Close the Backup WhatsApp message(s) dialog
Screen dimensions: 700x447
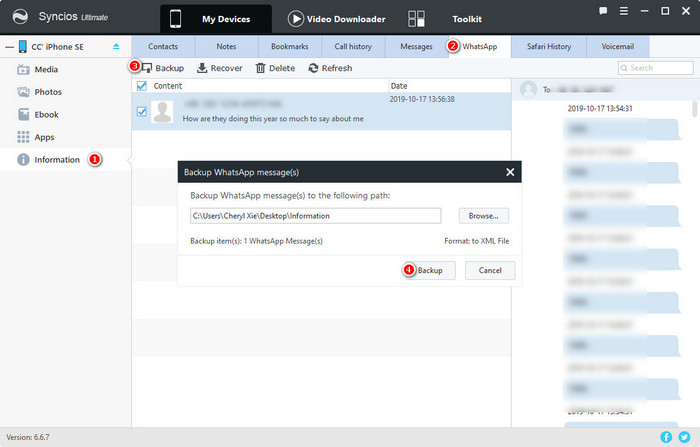click(x=510, y=172)
